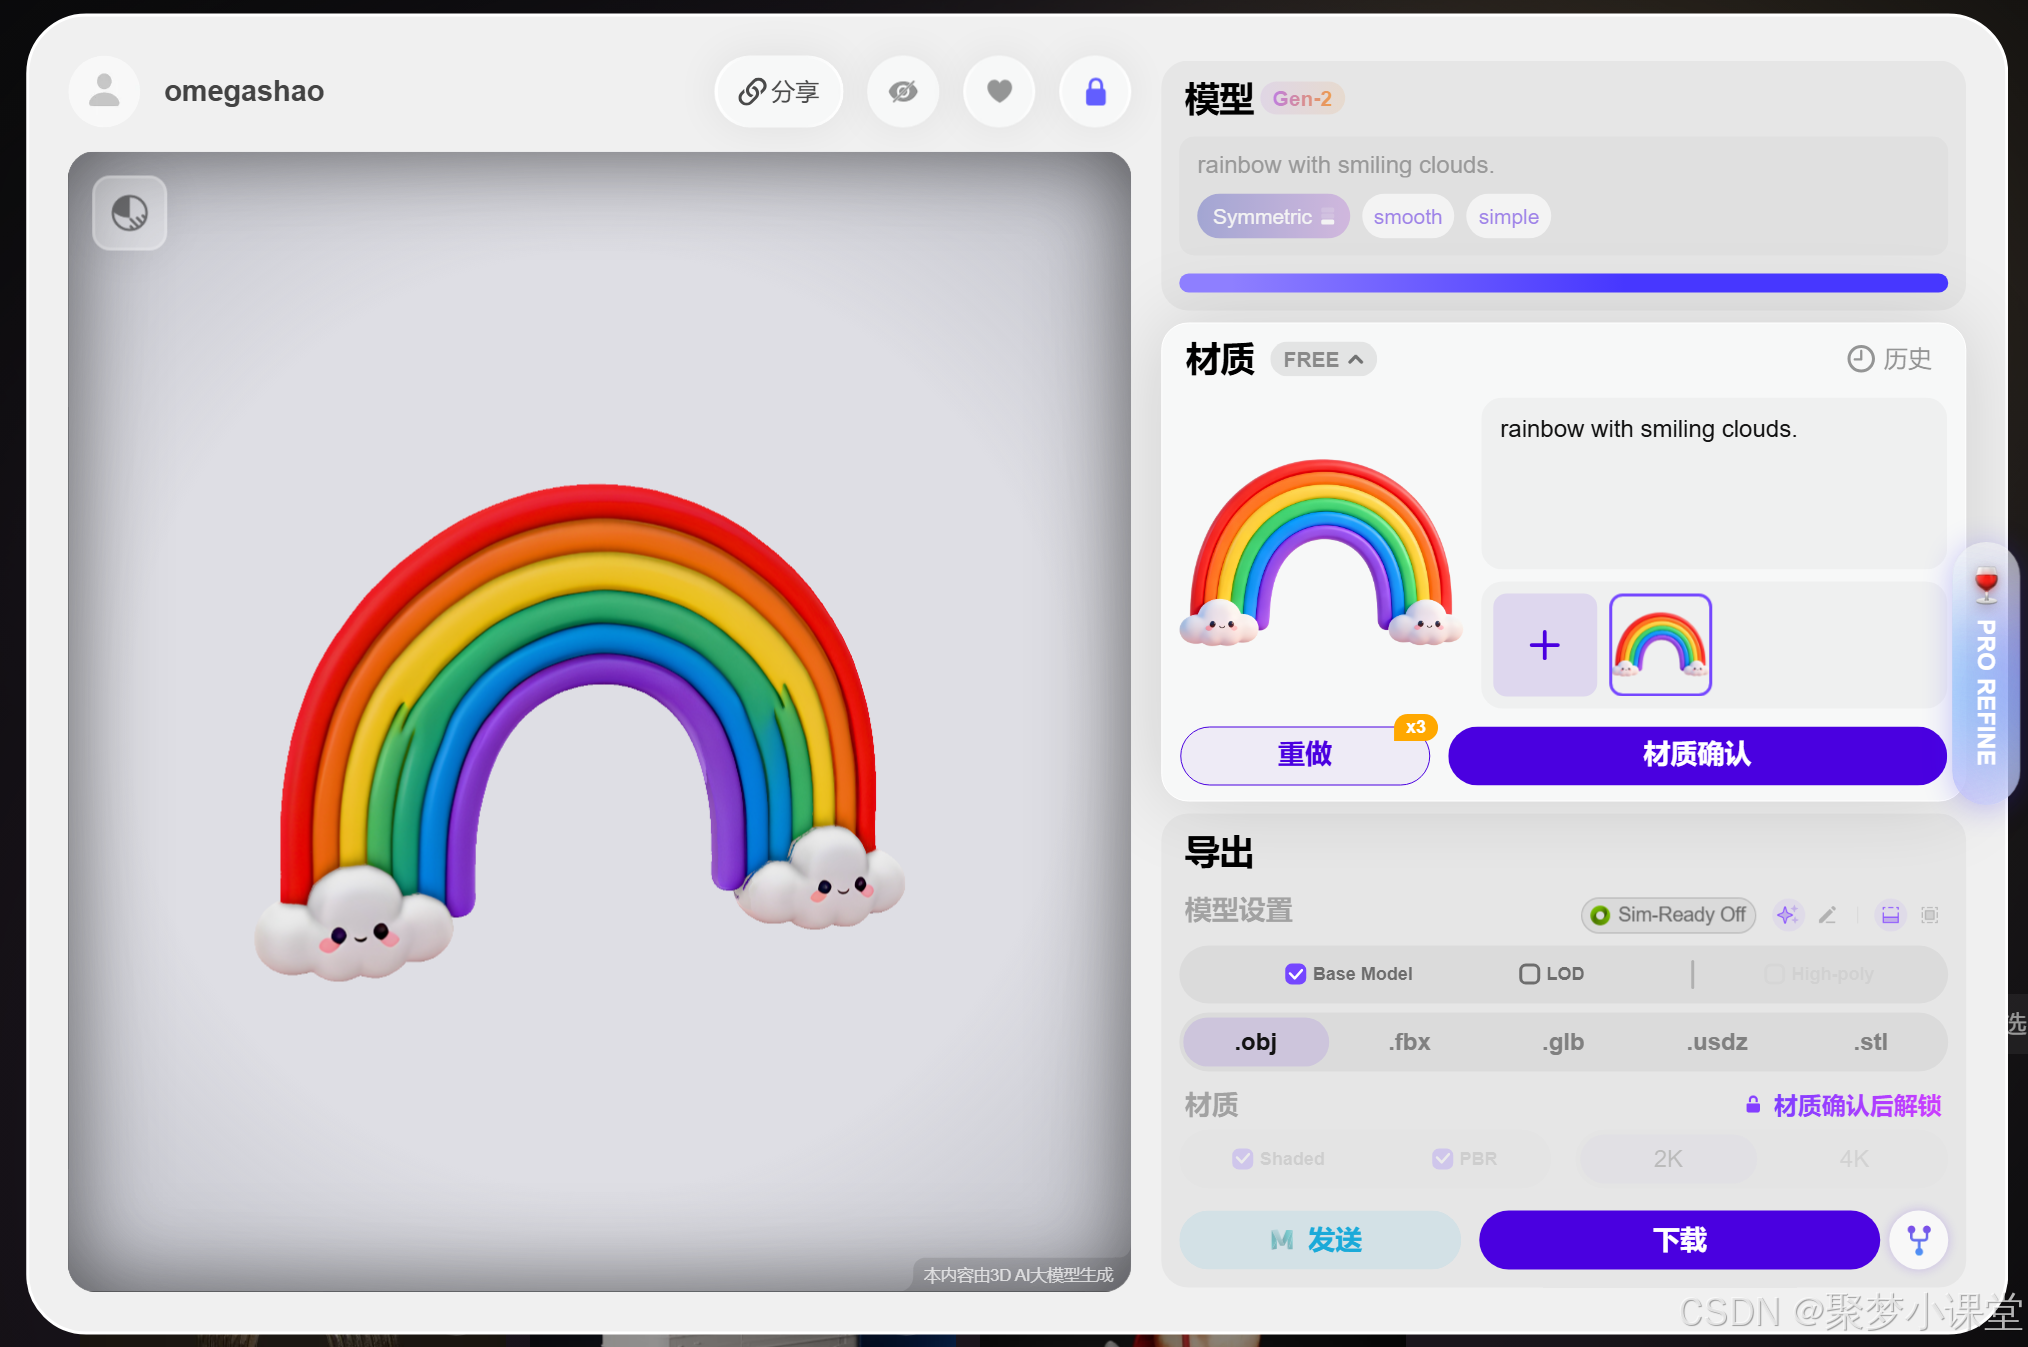The height and width of the screenshot is (1347, 2028).
Task: Select the rainbow texture thumbnail
Action: click(1660, 645)
